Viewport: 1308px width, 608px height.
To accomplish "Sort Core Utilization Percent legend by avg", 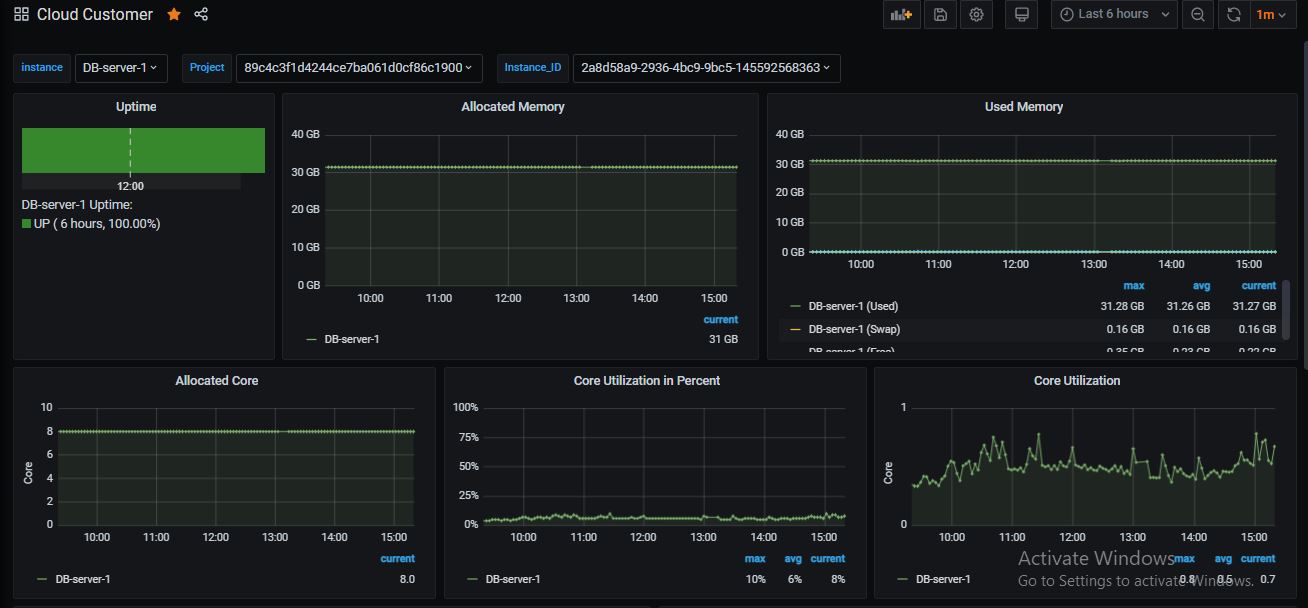I will click(793, 559).
